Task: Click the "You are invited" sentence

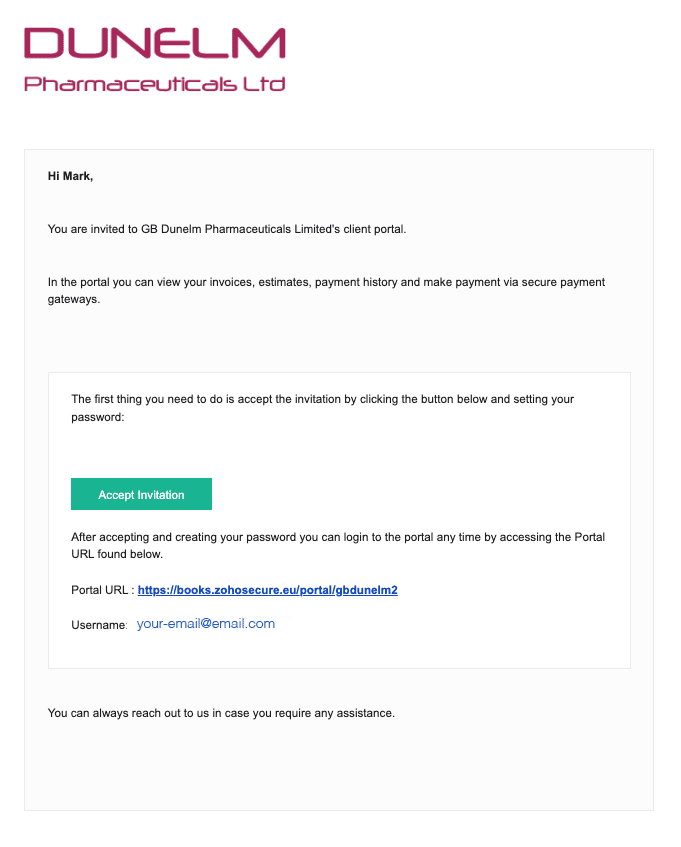Action: click(227, 229)
